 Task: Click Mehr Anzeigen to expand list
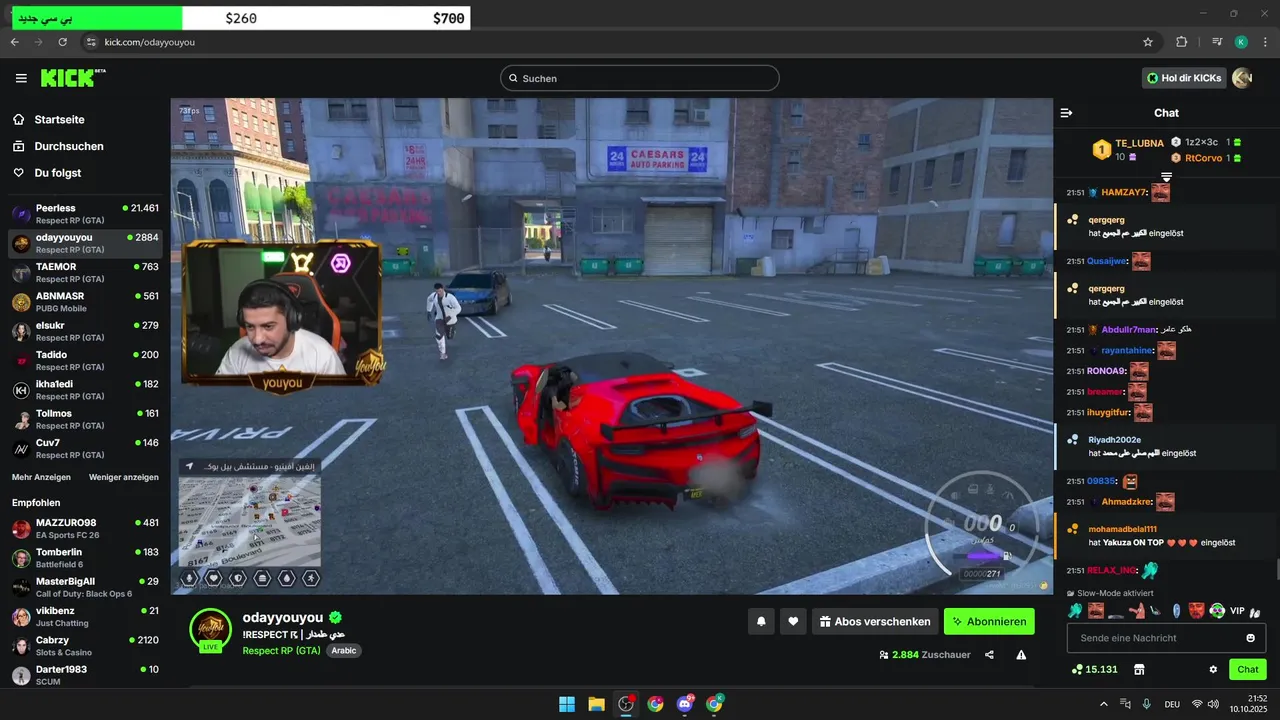41,477
